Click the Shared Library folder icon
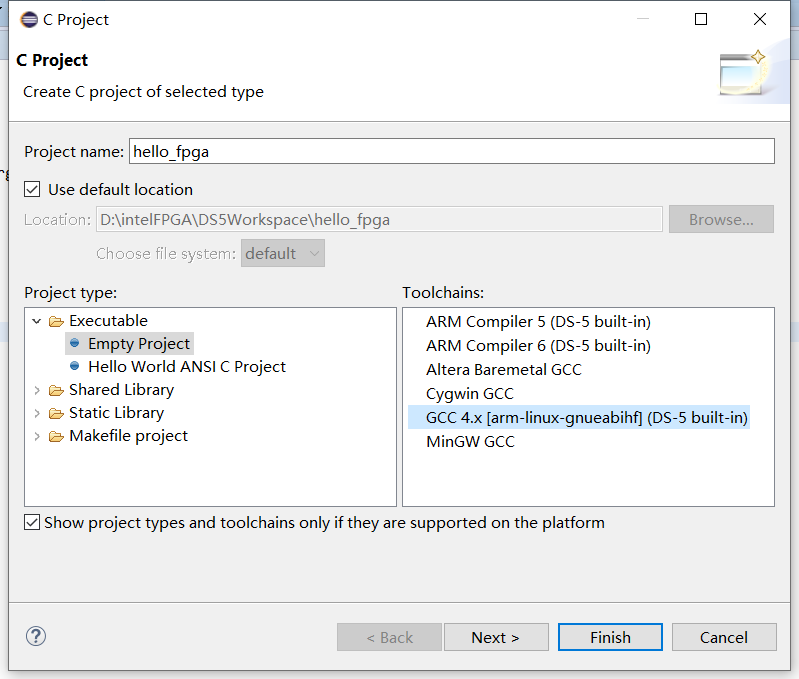The width and height of the screenshot is (799, 679). pos(56,391)
